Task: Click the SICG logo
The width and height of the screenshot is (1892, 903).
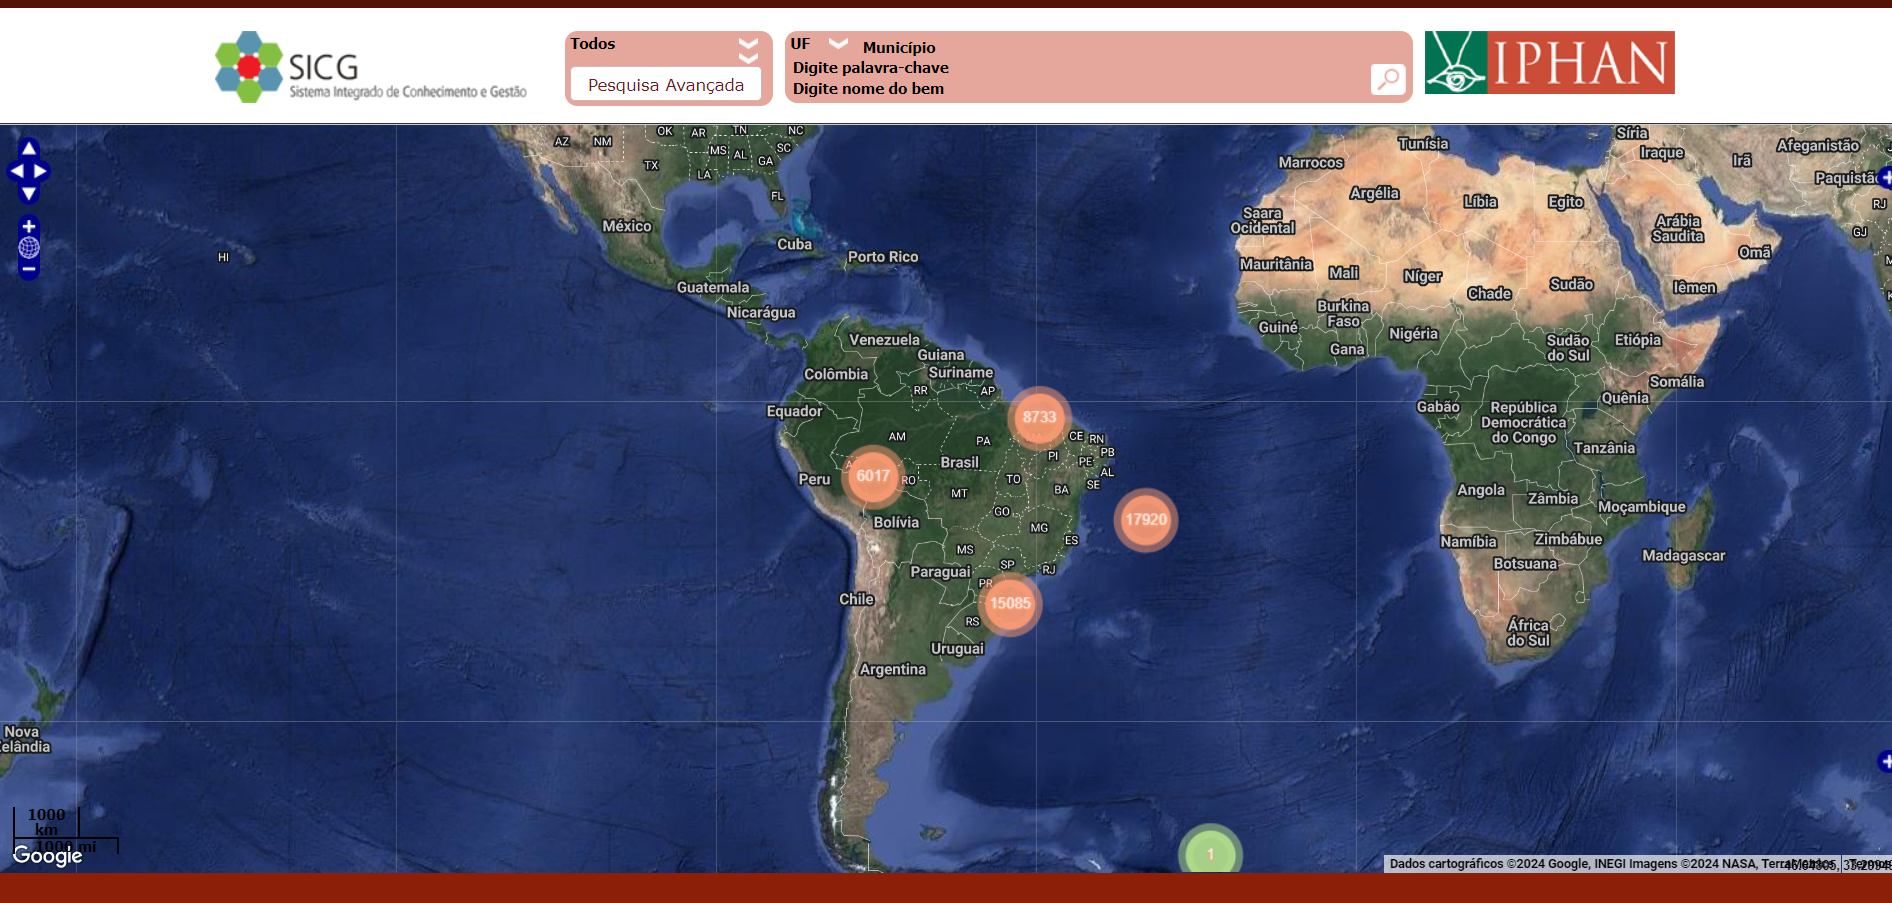Action: coord(370,67)
